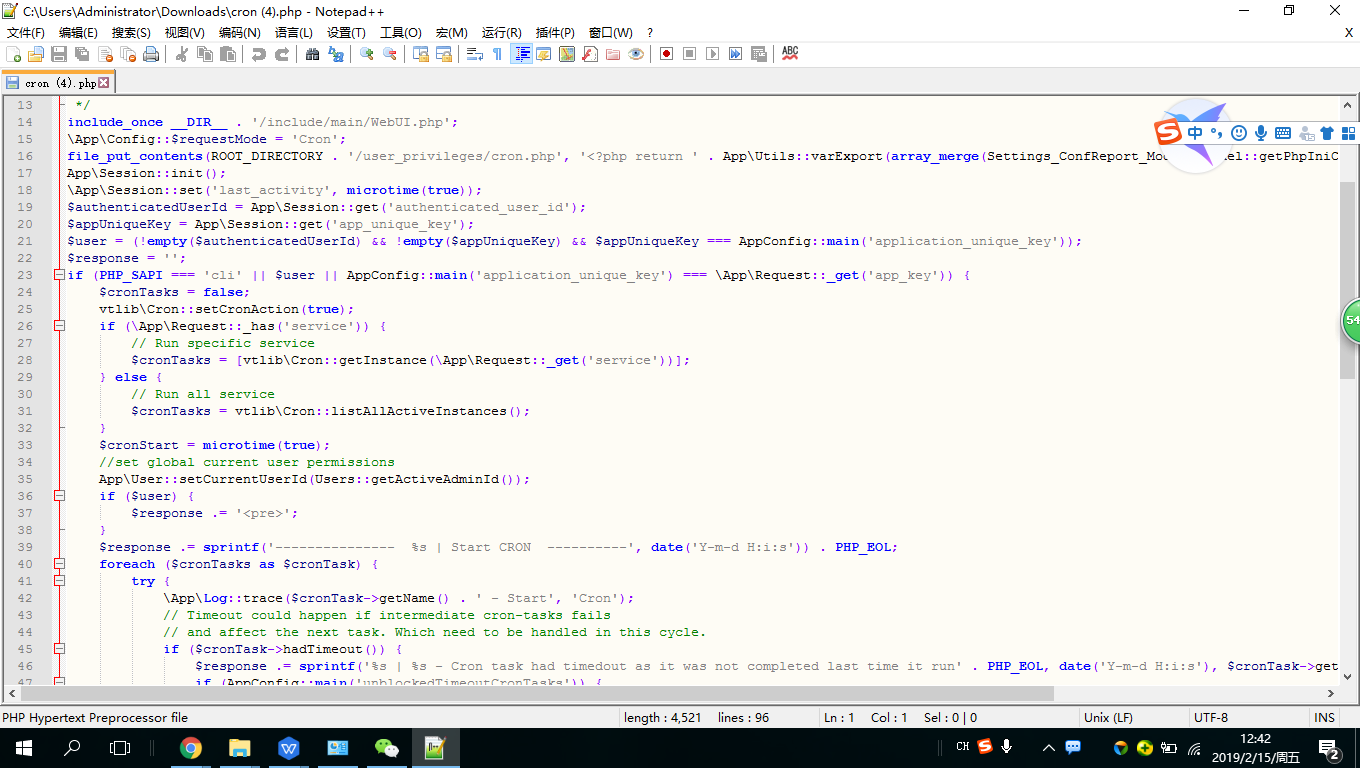Toggle INS insert mode in status bar
The width and height of the screenshot is (1360, 768).
(x=1324, y=718)
